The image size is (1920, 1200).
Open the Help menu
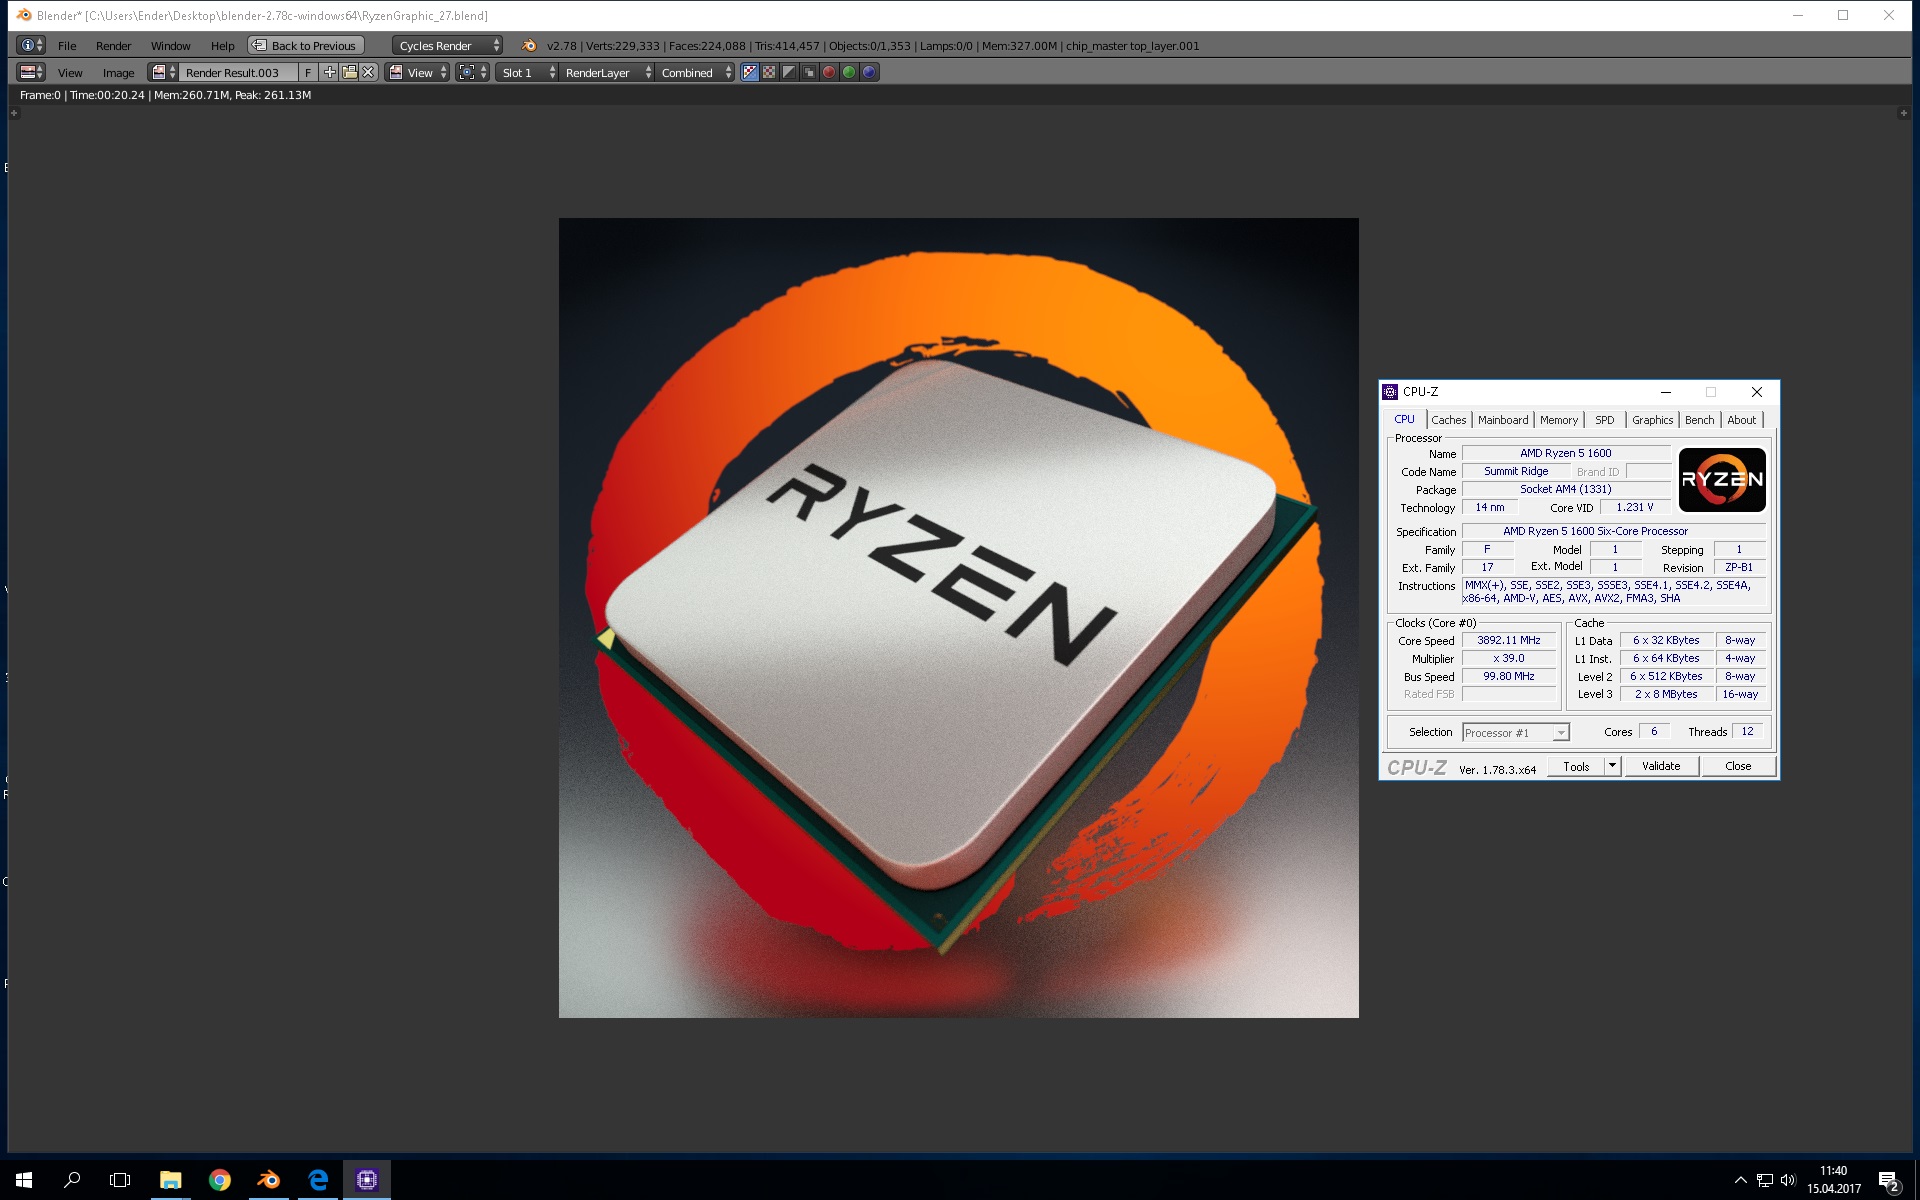pos(222,45)
